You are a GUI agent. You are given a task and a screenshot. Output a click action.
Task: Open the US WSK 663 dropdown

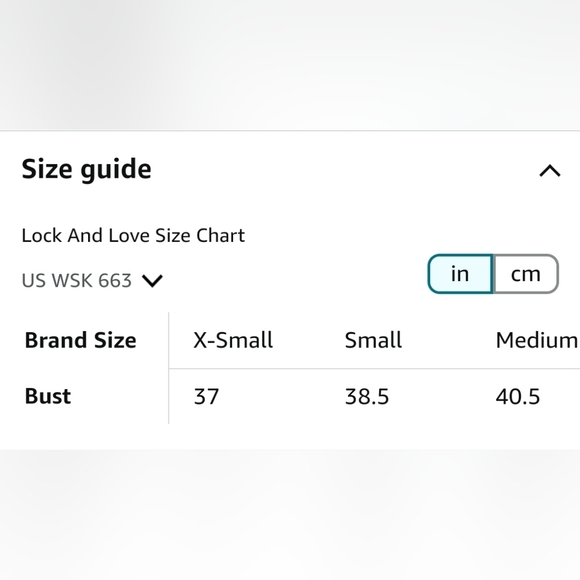tap(92, 280)
